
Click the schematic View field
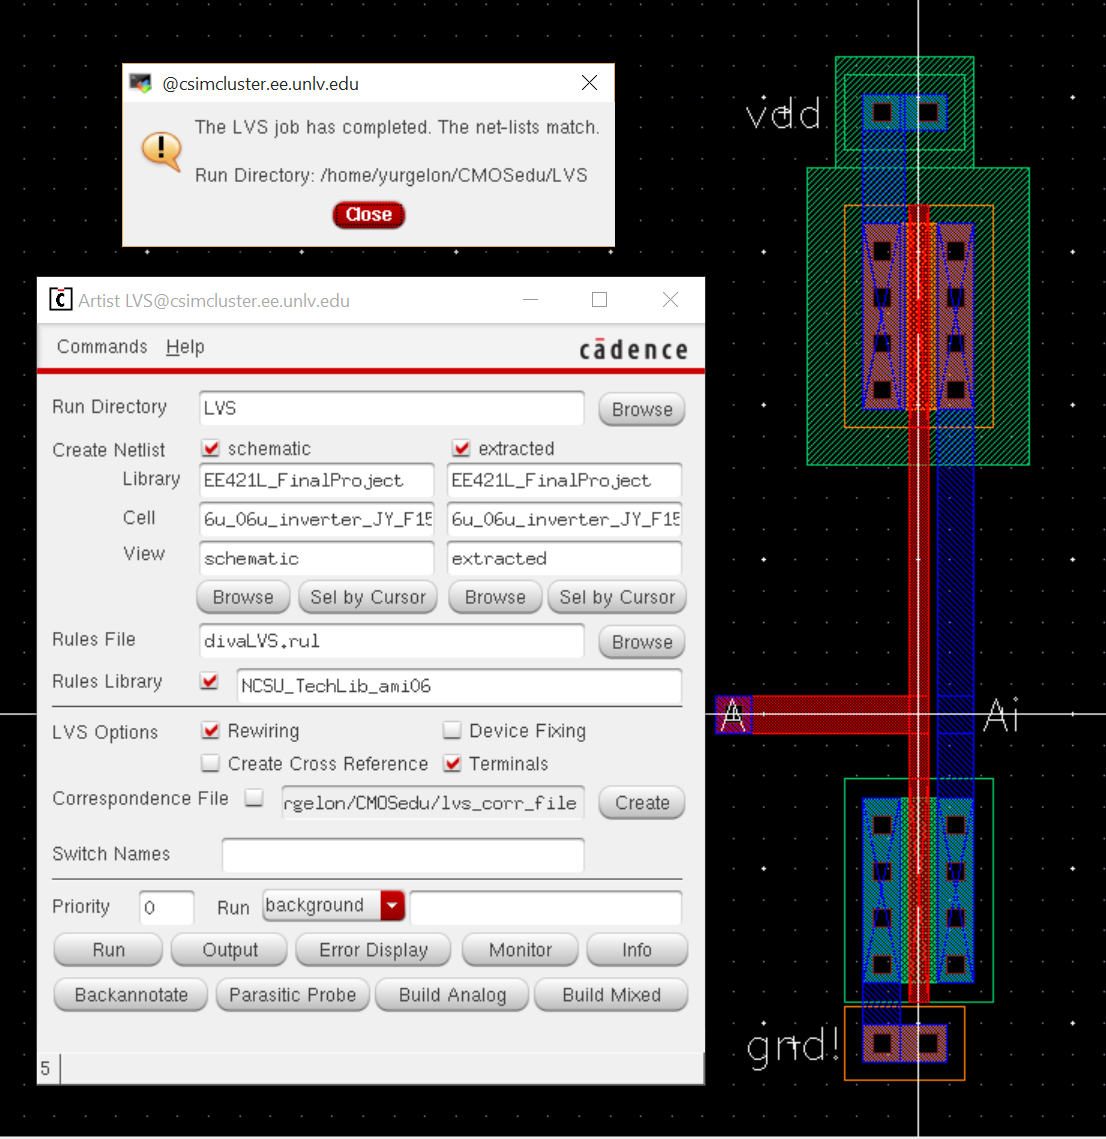pyautogui.click(x=317, y=558)
